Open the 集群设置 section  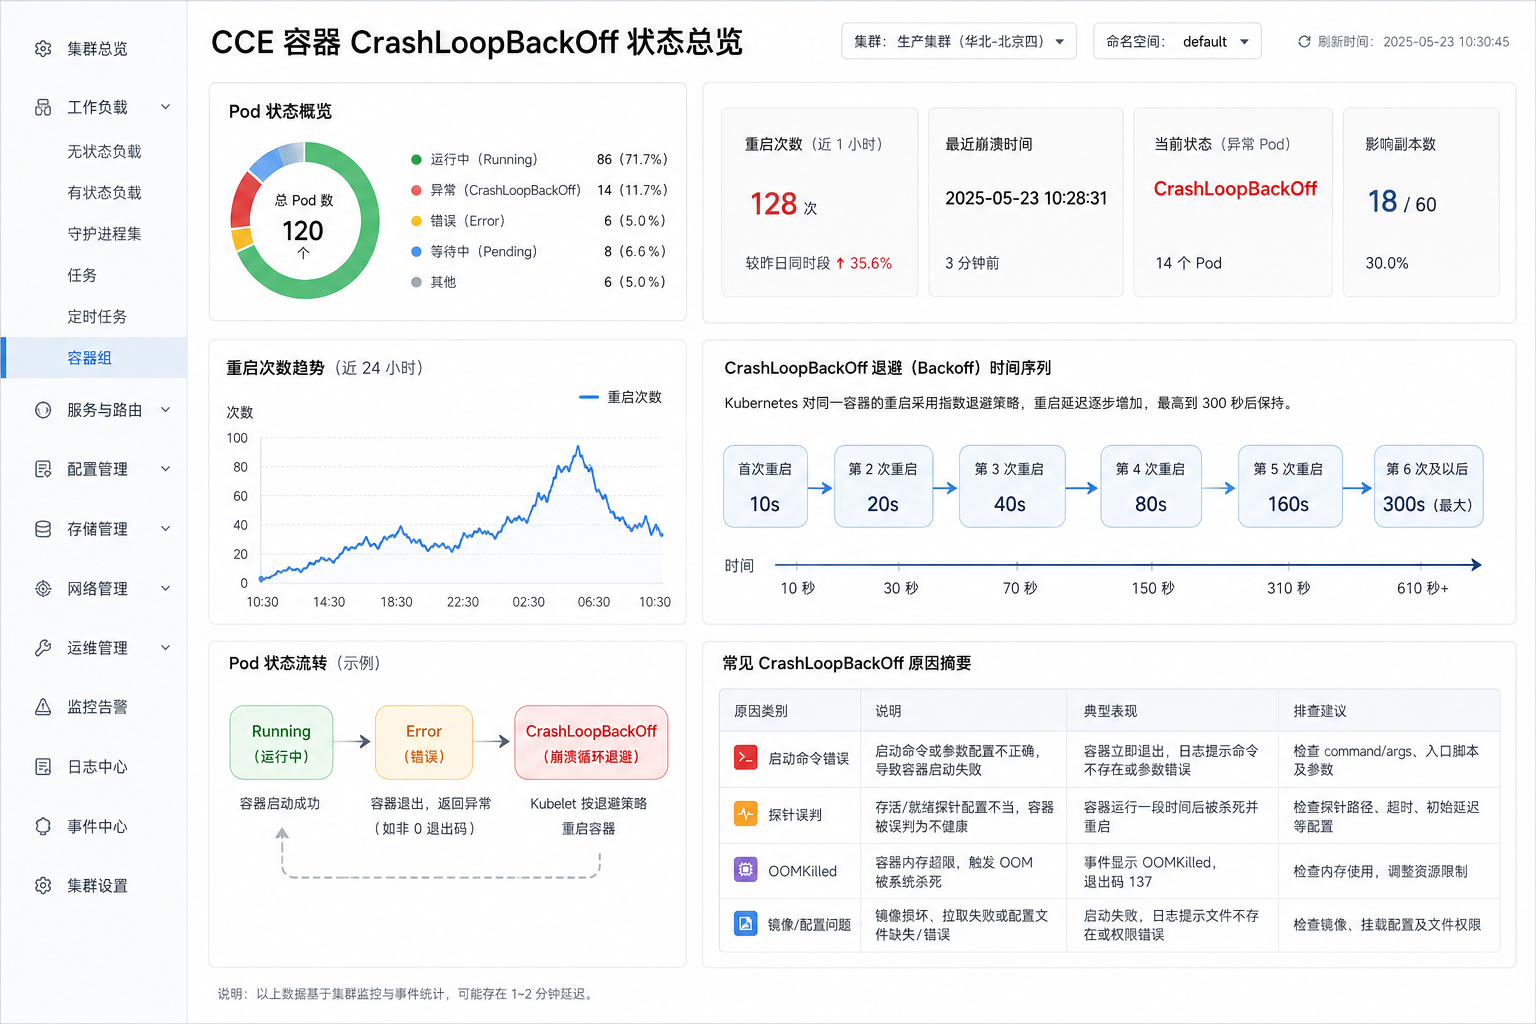click(x=97, y=885)
